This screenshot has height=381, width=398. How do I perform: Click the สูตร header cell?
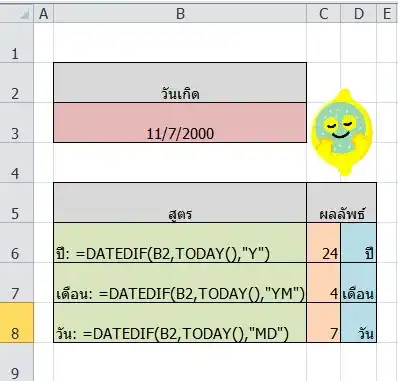[x=180, y=203]
